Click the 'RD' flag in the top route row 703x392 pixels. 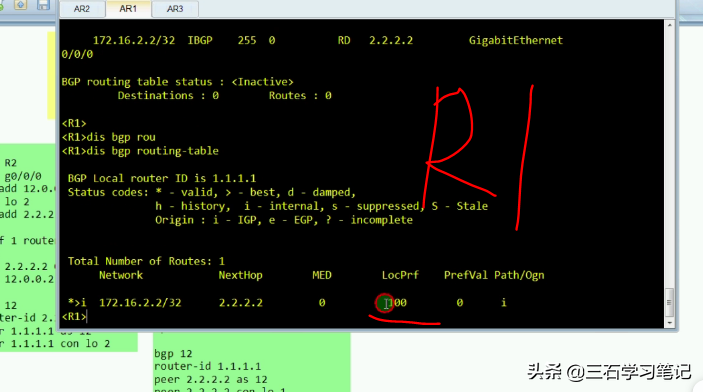click(344, 40)
